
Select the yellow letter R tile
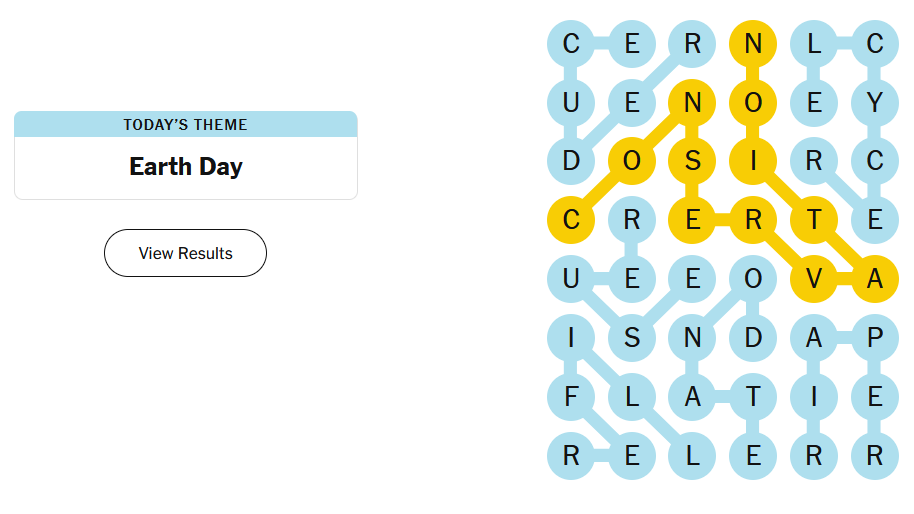click(753, 221)
